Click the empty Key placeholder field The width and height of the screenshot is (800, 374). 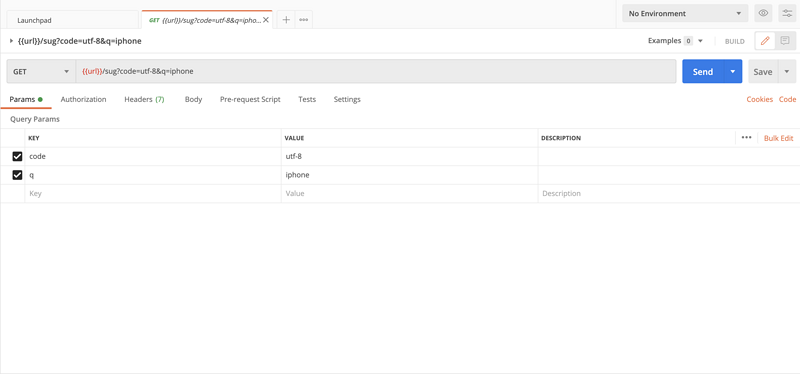pyautogui.click(x=153, y=193)
